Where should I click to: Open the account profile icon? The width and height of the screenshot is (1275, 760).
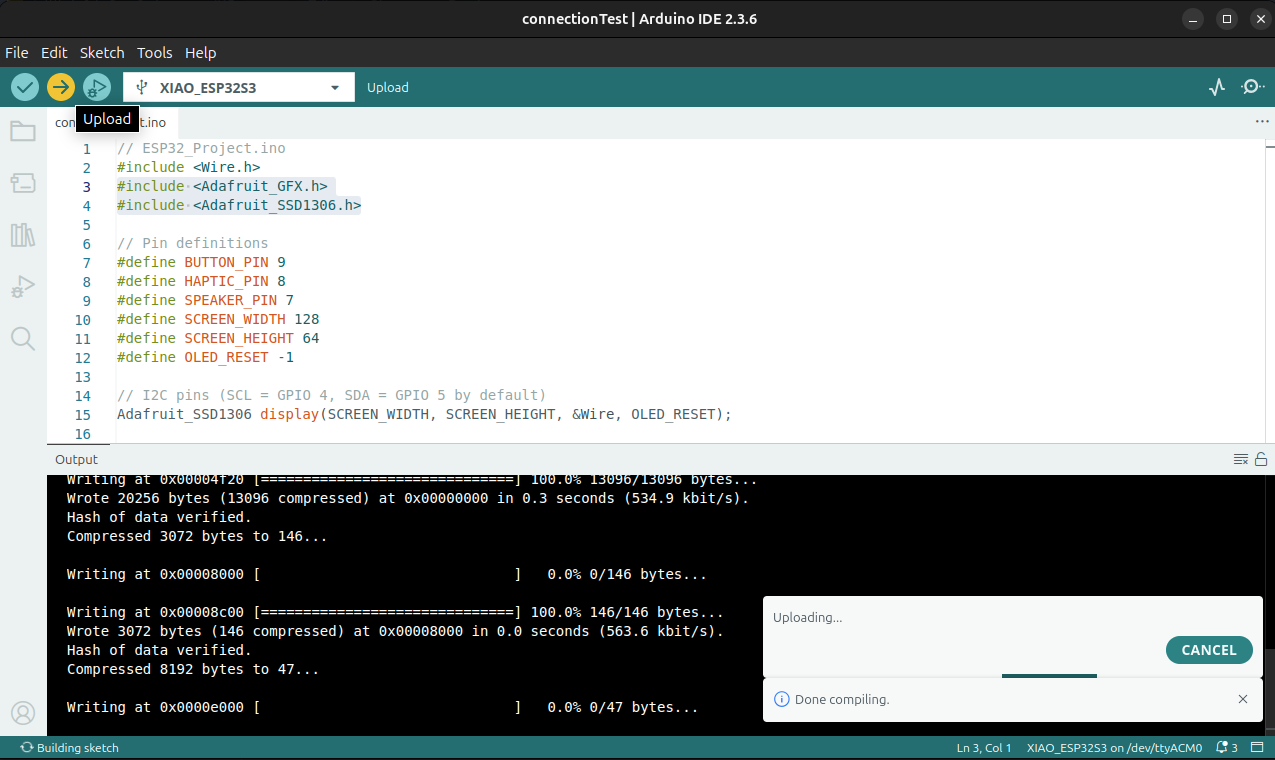pyautogui.click(x=22, y=713)
